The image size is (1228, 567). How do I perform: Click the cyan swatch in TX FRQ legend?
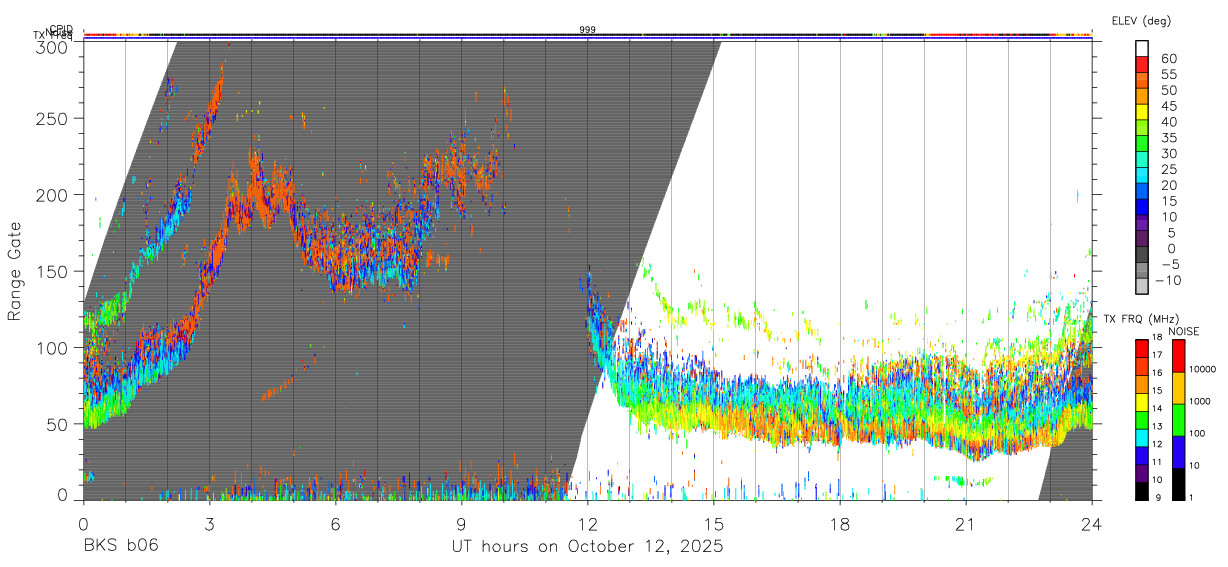pos(1141,437)
